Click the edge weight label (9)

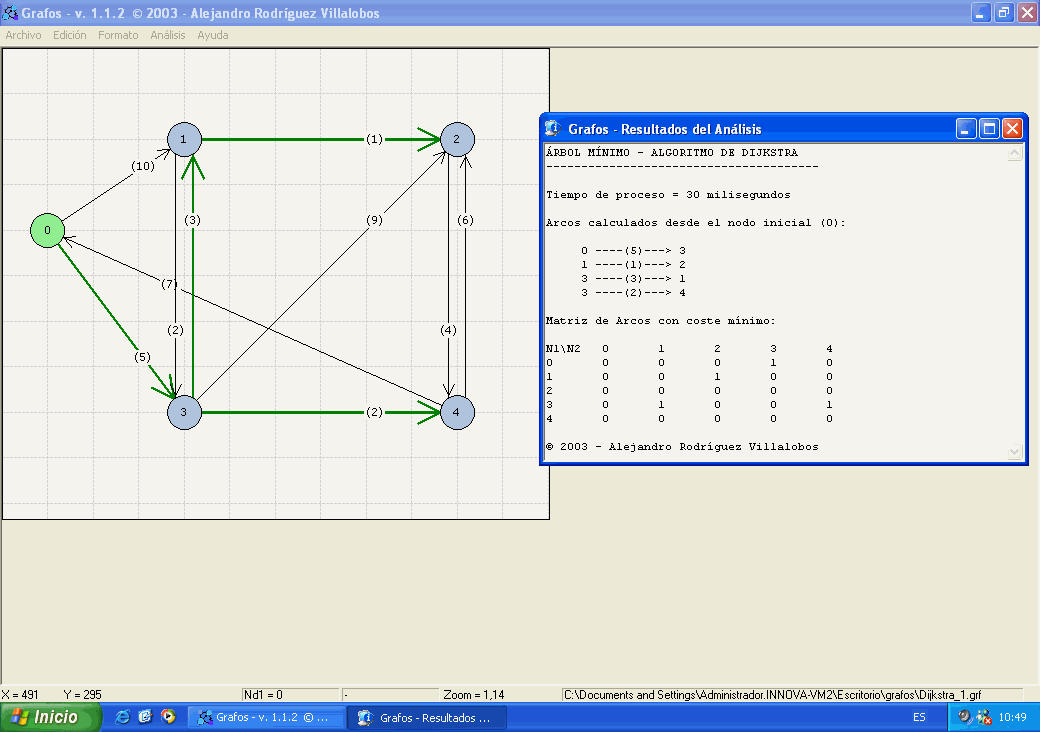click(374, 221)
